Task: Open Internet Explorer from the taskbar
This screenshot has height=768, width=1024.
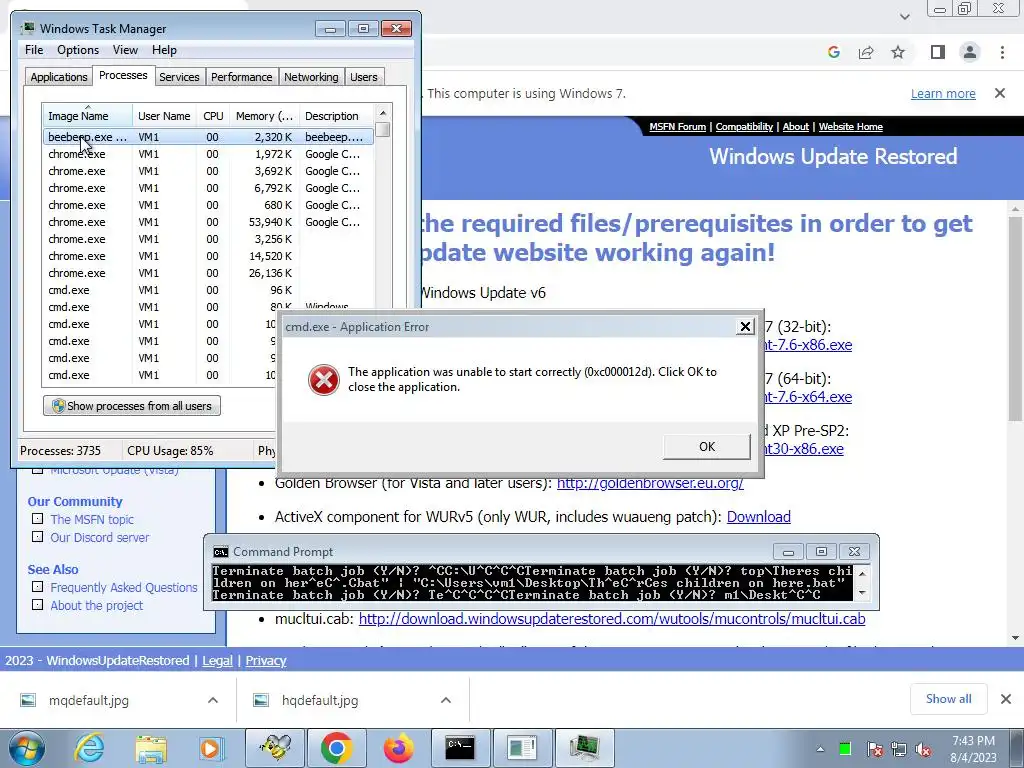Action: pos(89,747)
